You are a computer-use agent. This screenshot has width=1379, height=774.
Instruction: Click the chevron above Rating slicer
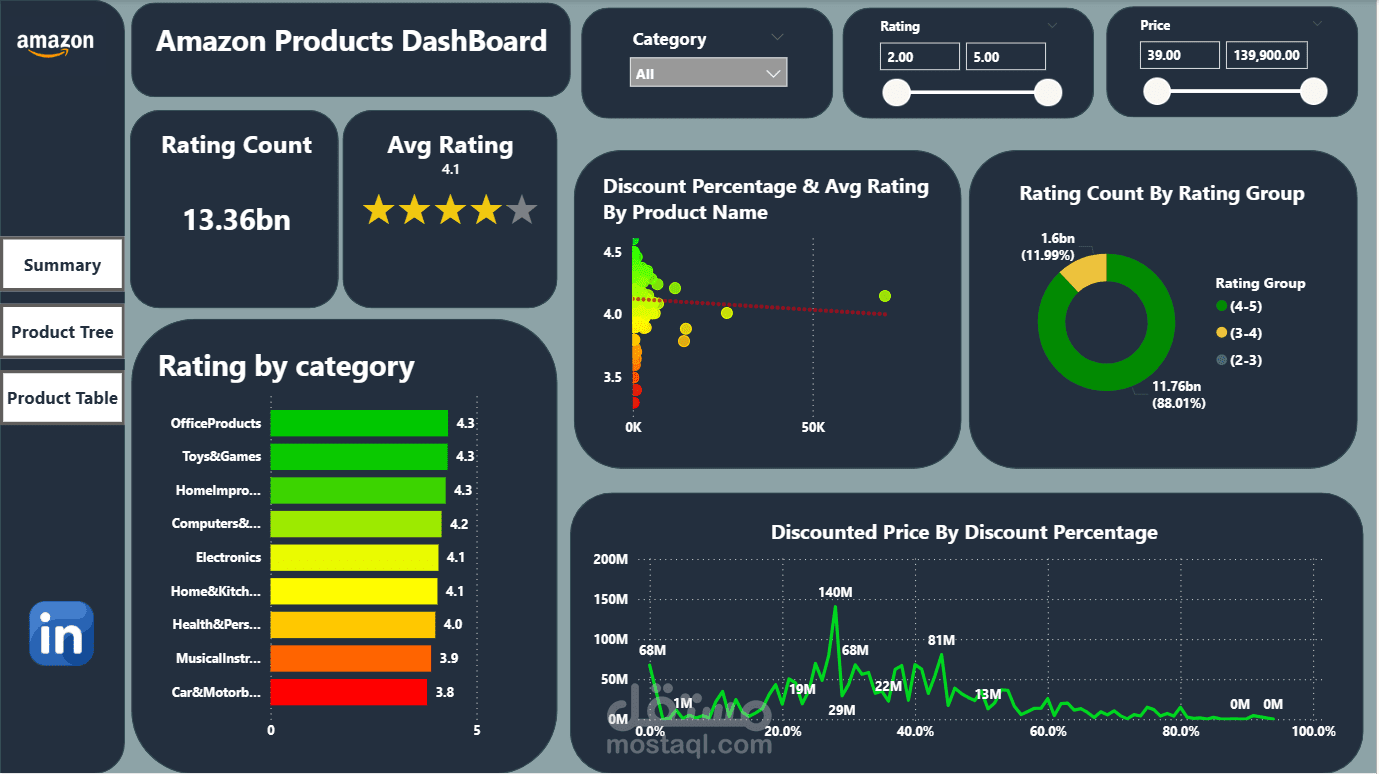1052,25
